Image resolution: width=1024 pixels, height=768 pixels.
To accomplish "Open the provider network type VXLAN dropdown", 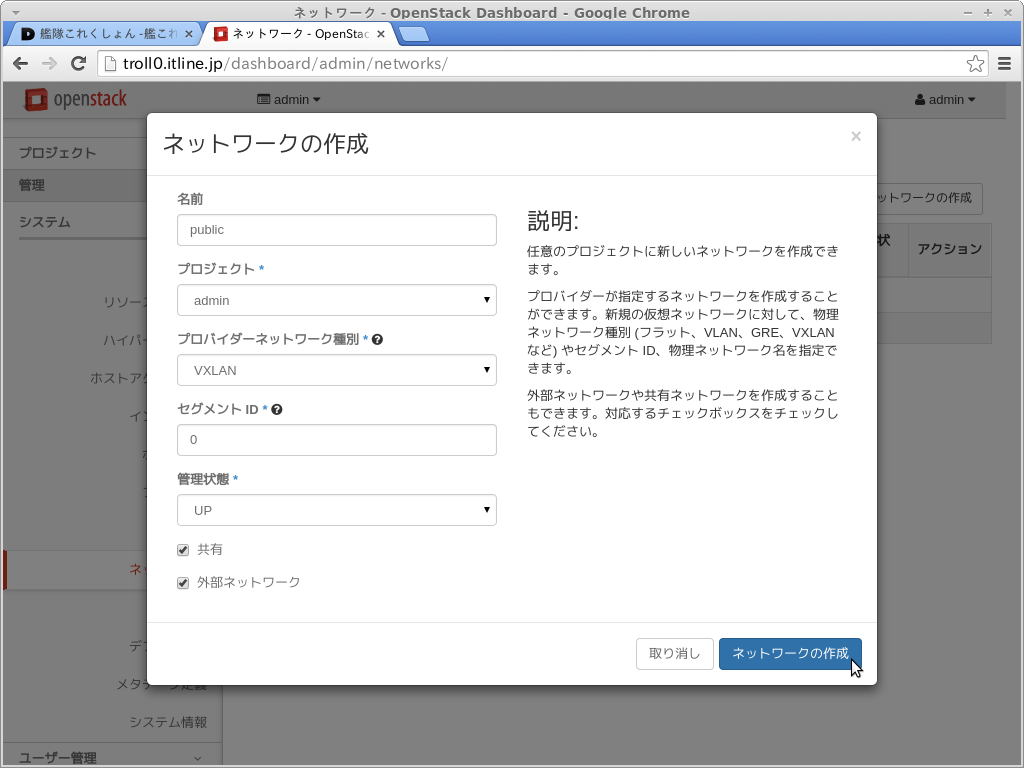I will click(336, 370).
